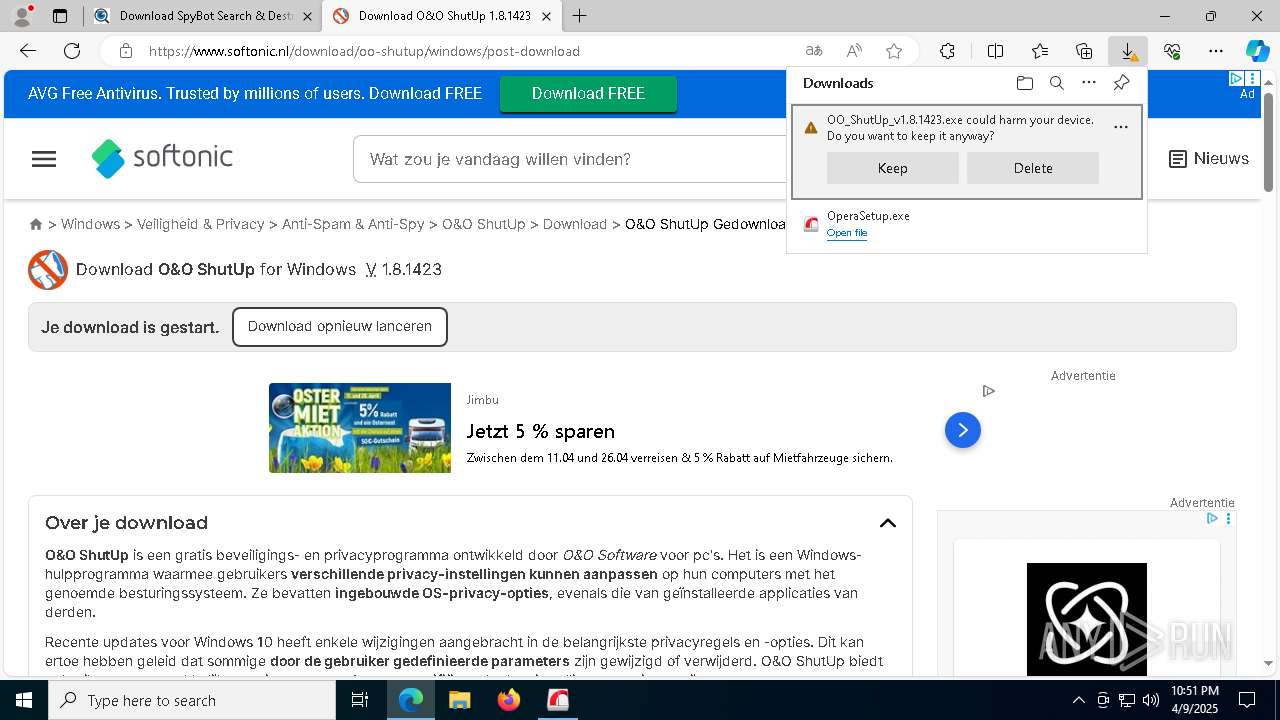Open Browser essentials heart icon
This screenshot has height=720, width=1280.
[1172, 51]
